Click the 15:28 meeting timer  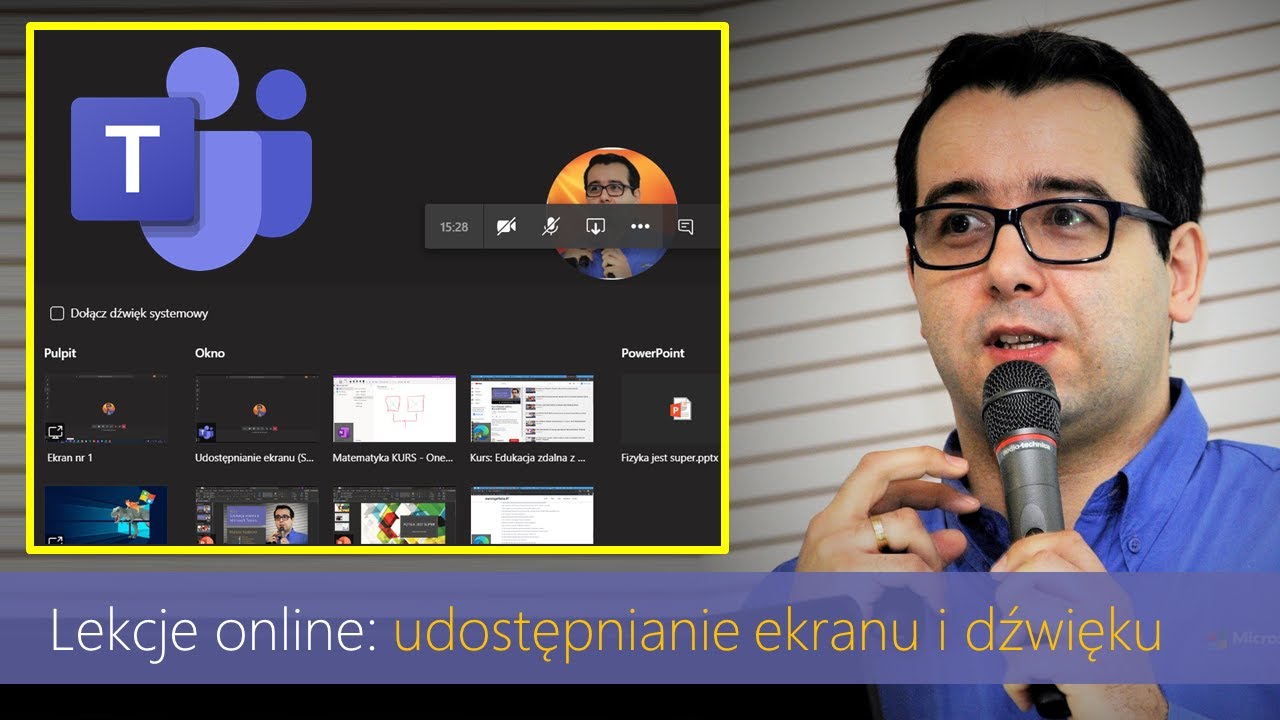(x=454, y=227)
